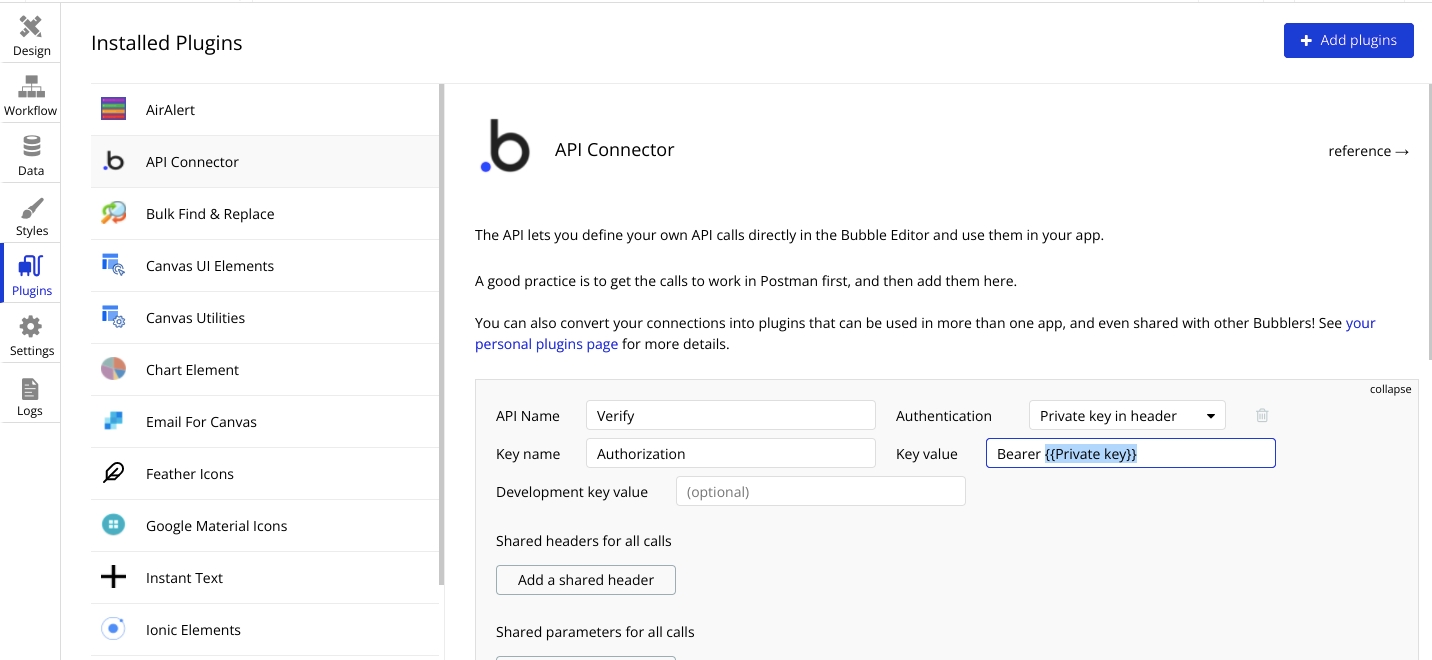Click the trash icon beside Authentication

coord(1262,416)
